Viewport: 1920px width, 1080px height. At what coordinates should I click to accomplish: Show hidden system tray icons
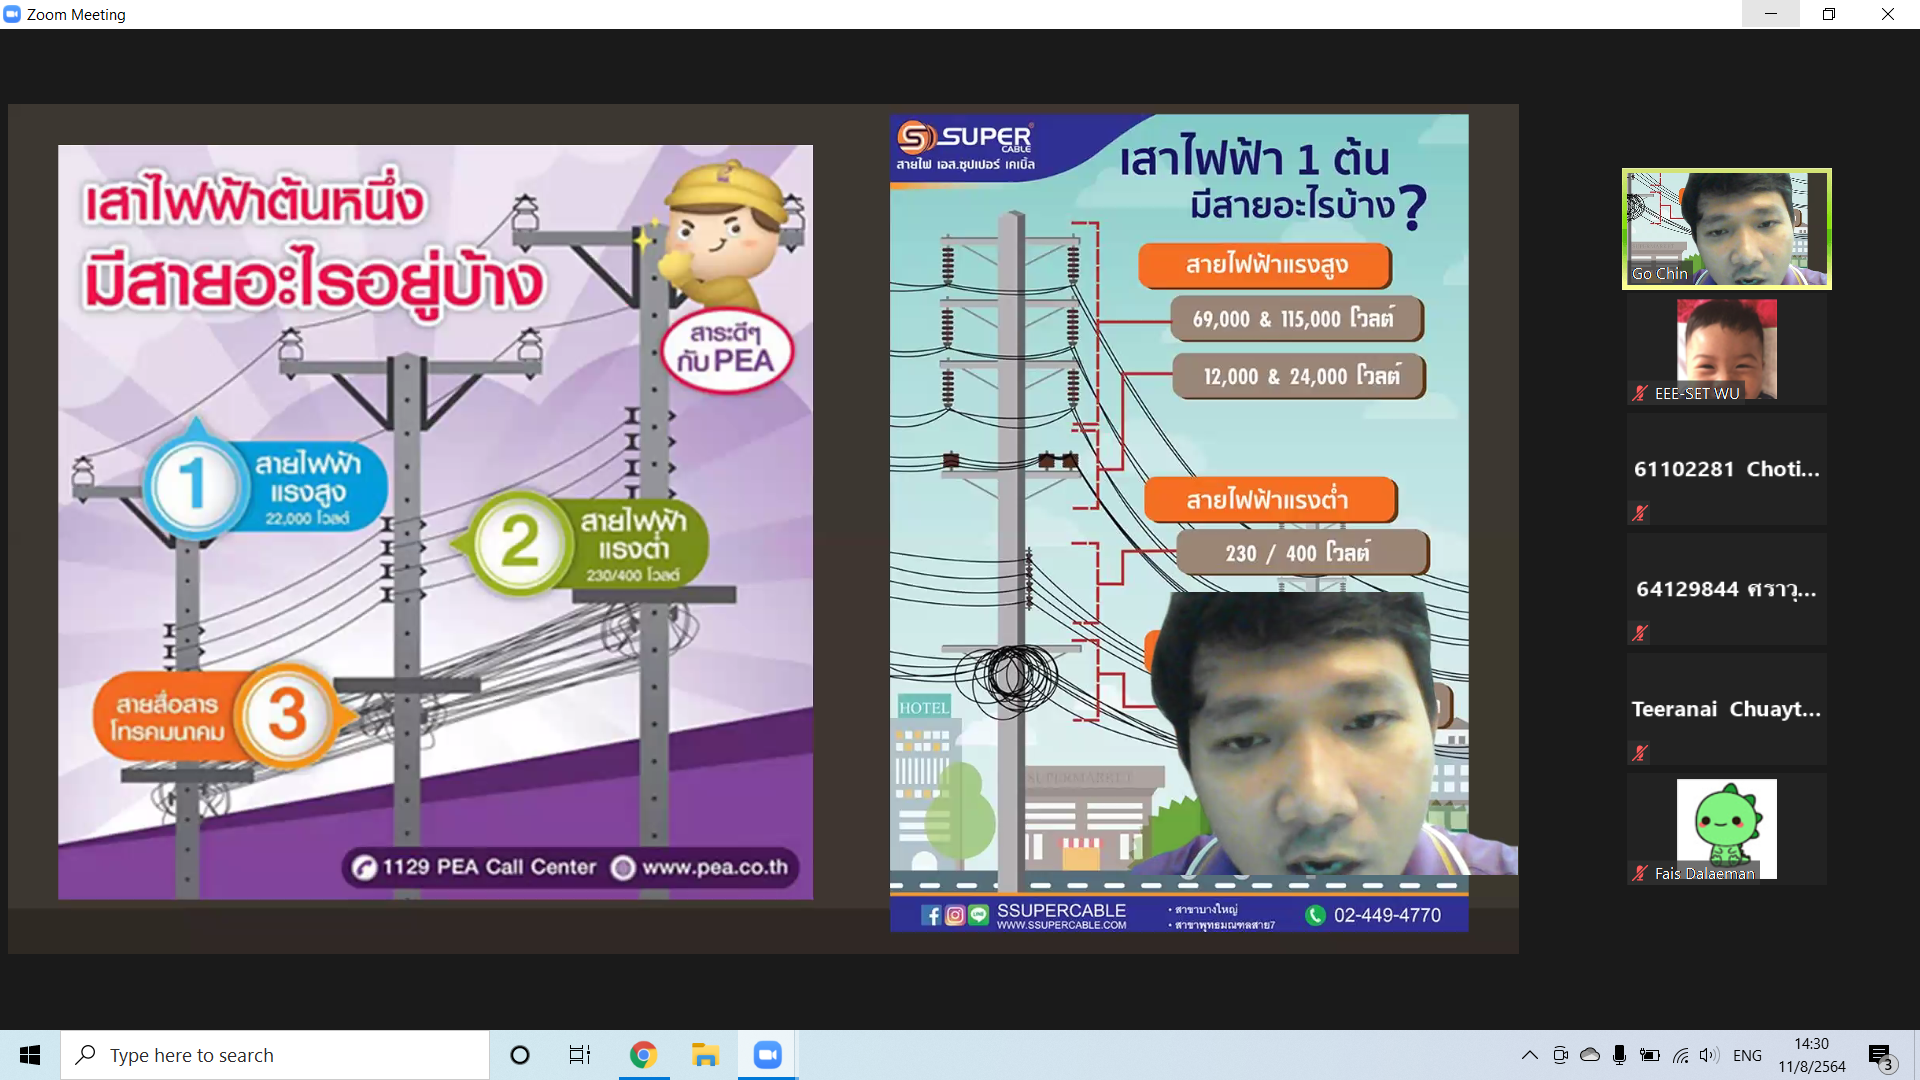pyautogui.click(x=1529, y=1055)
